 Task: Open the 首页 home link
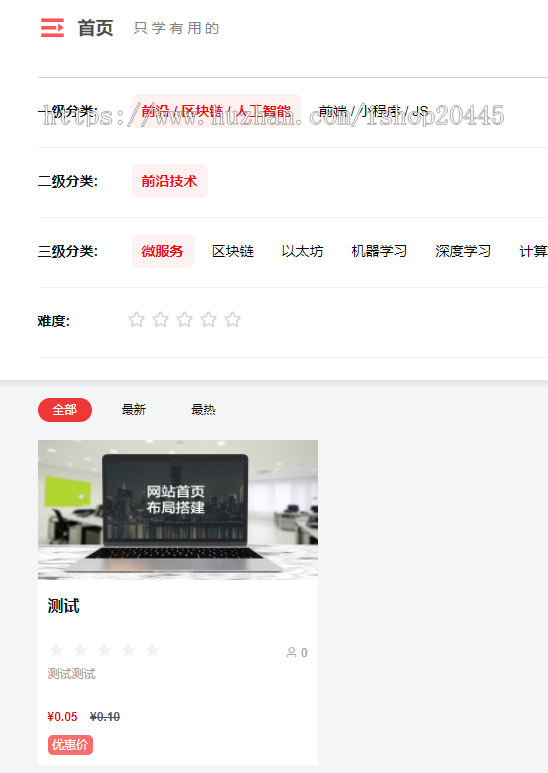(96, 28)
